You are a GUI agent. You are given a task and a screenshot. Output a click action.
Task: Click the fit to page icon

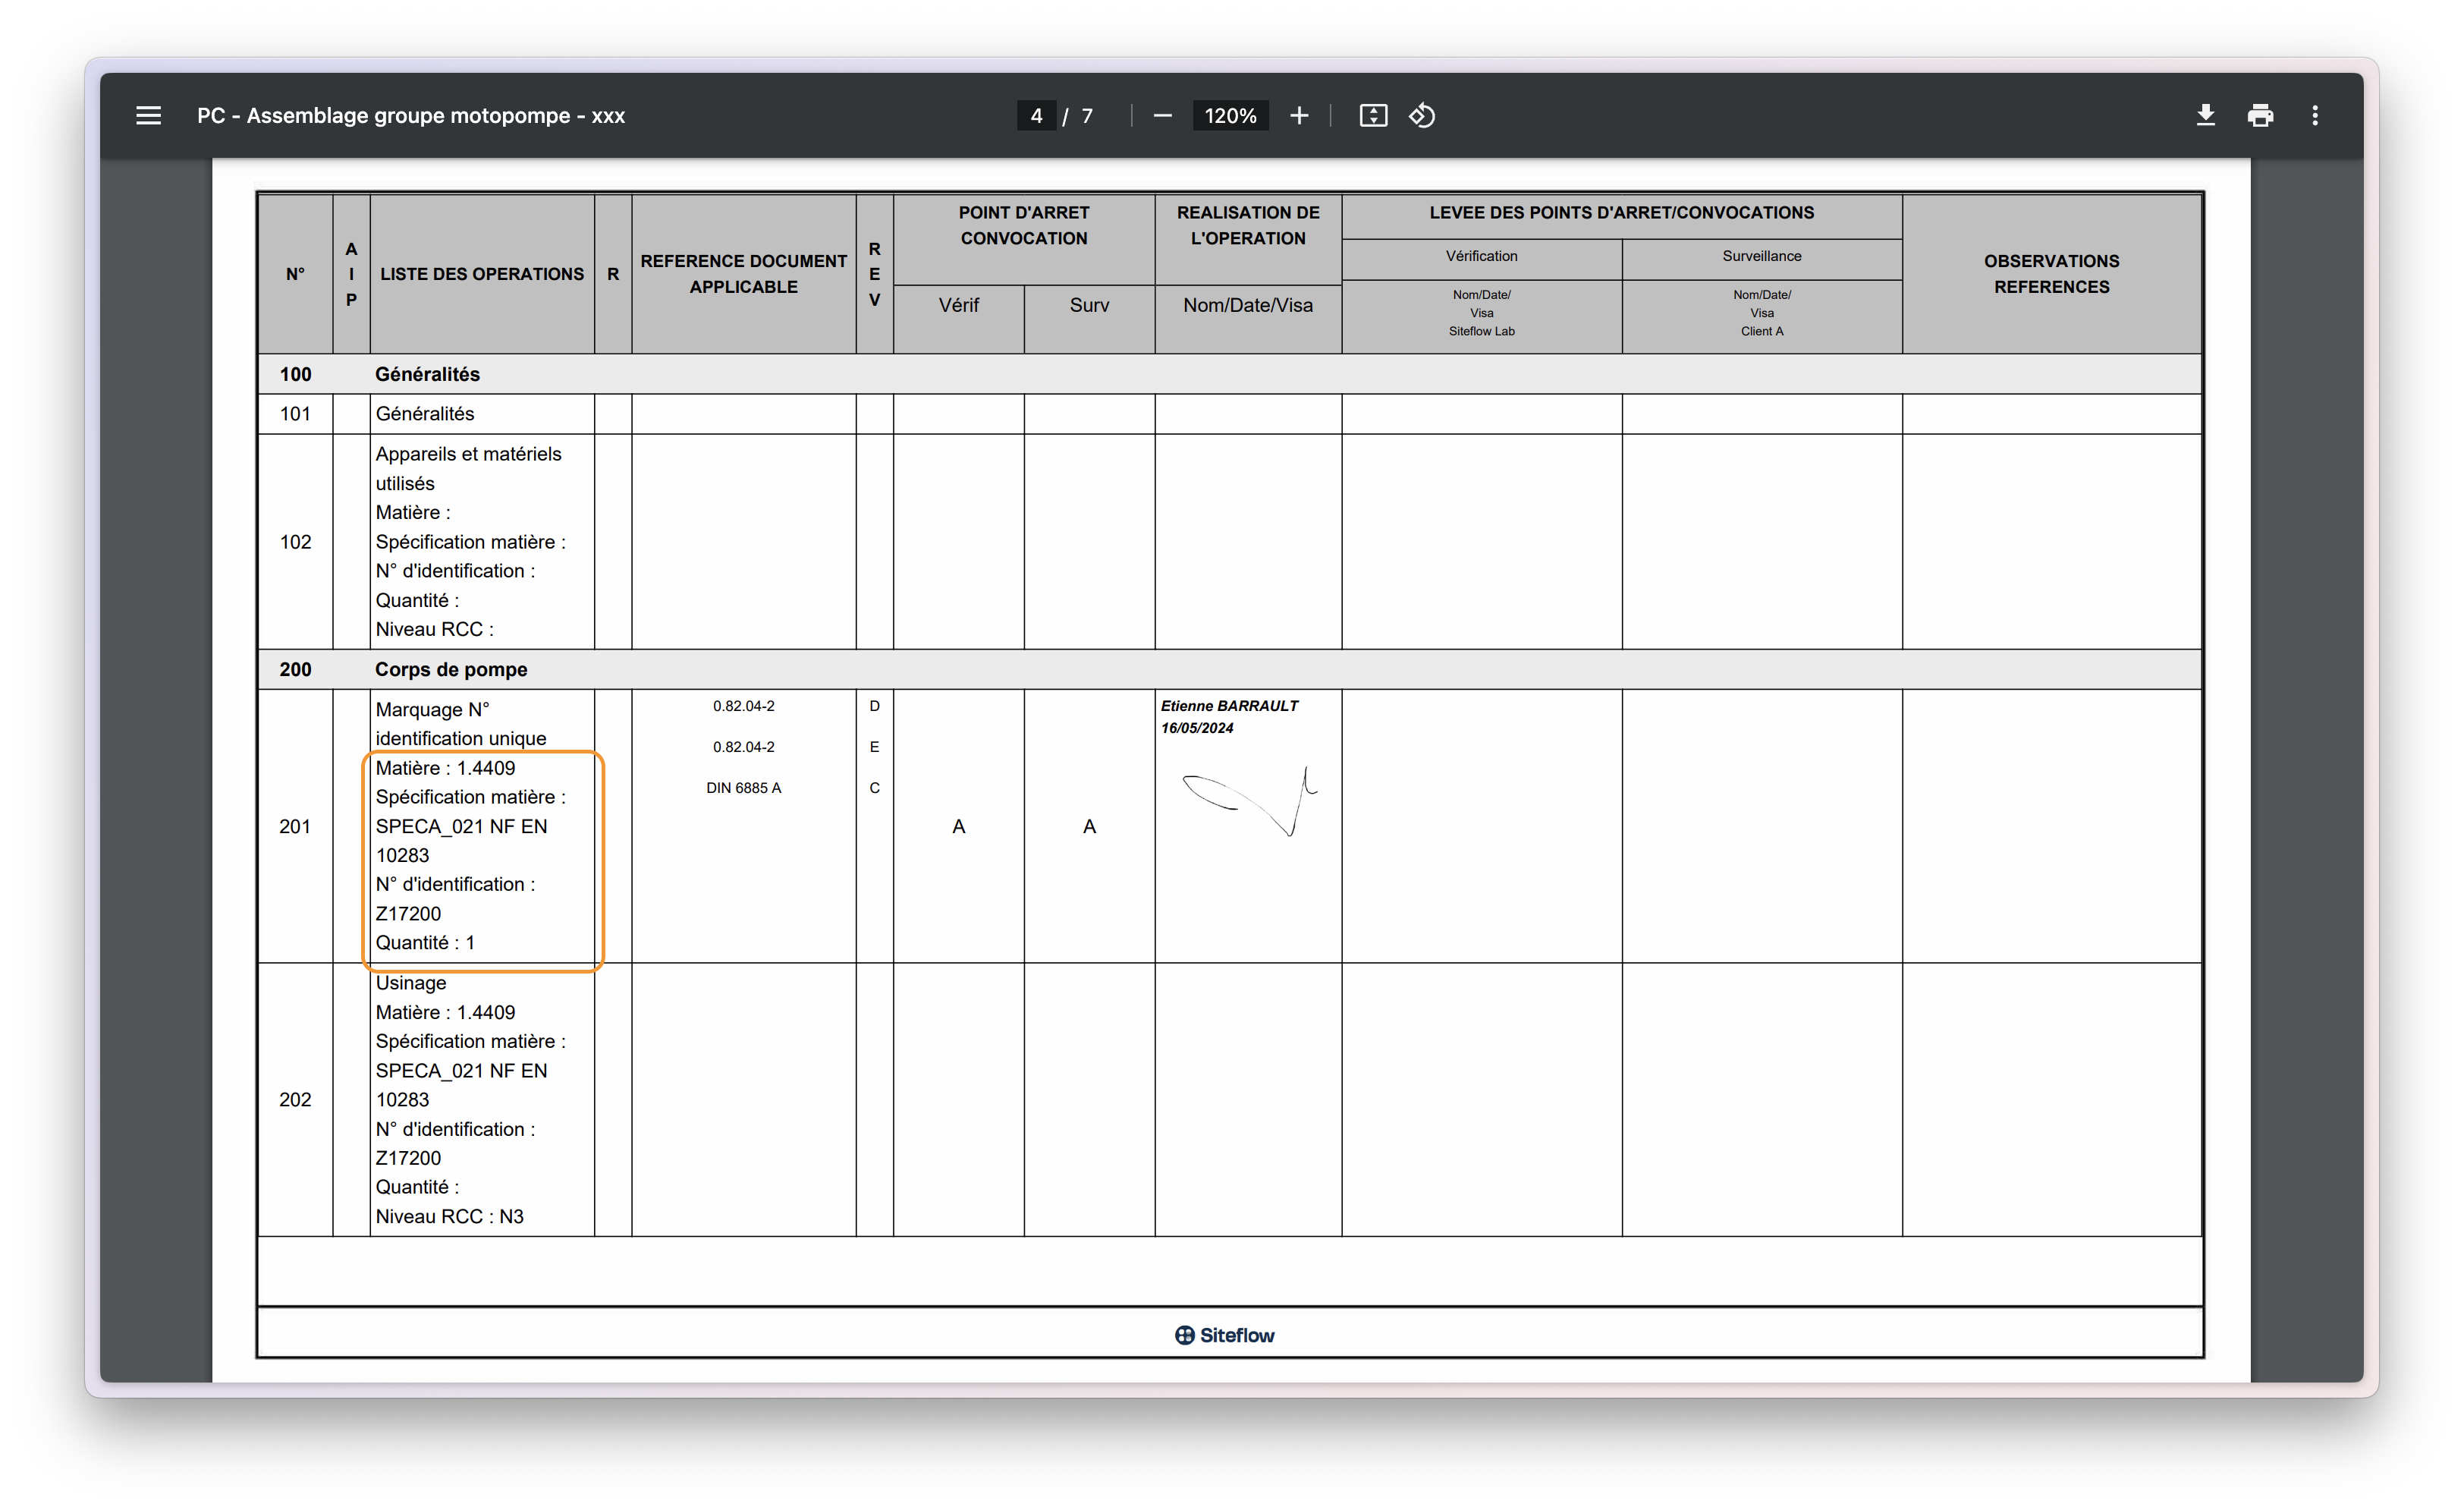pyautogui.click(x=1373, y=116)
